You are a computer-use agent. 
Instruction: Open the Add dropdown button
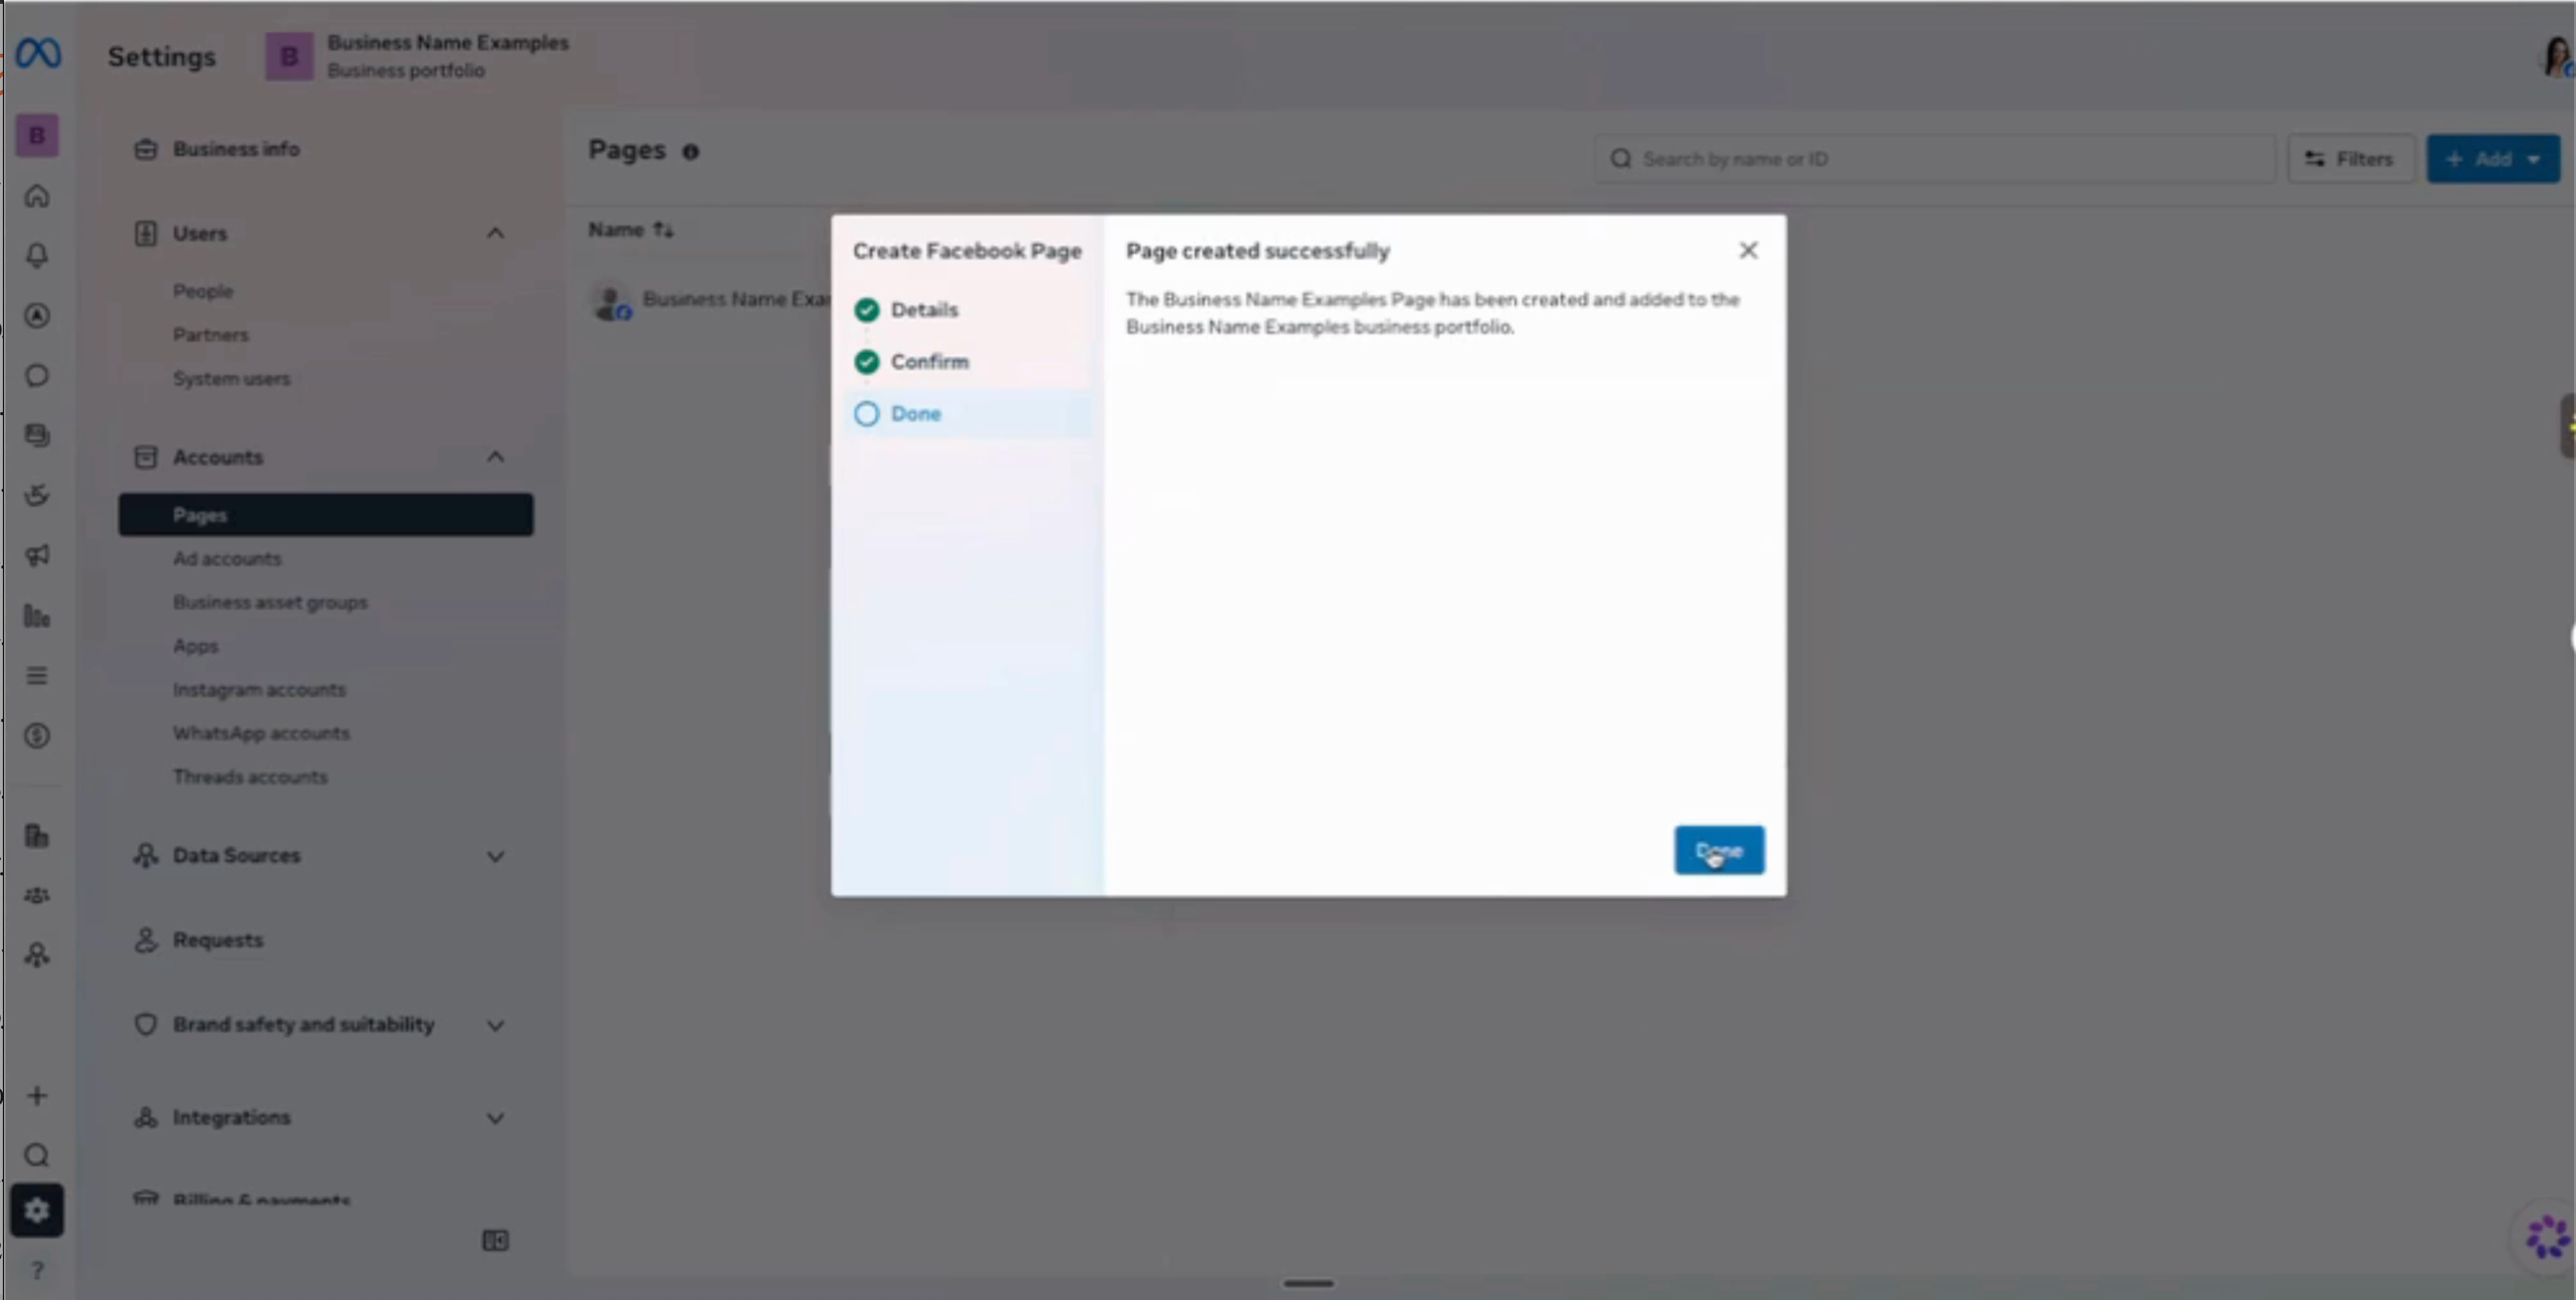click(x=2492, y=159)
